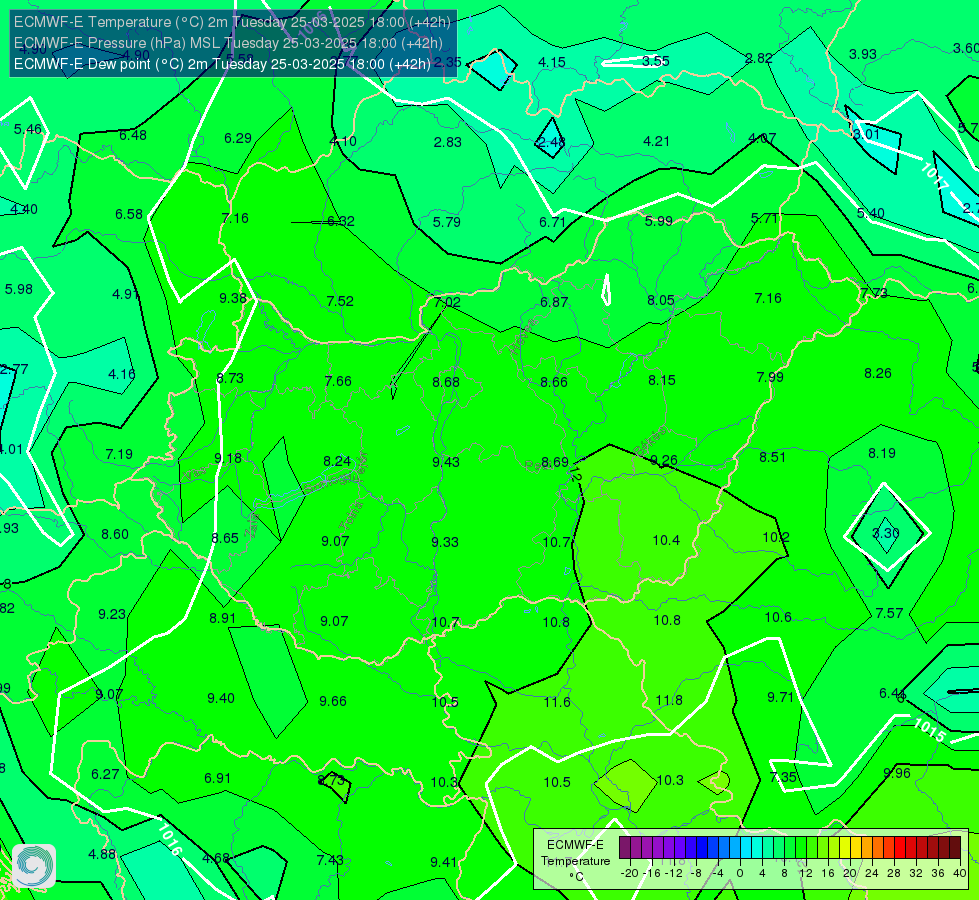979x900 pixels.
Task: Click the 7.02 temperature value
Action: point(447,302)
